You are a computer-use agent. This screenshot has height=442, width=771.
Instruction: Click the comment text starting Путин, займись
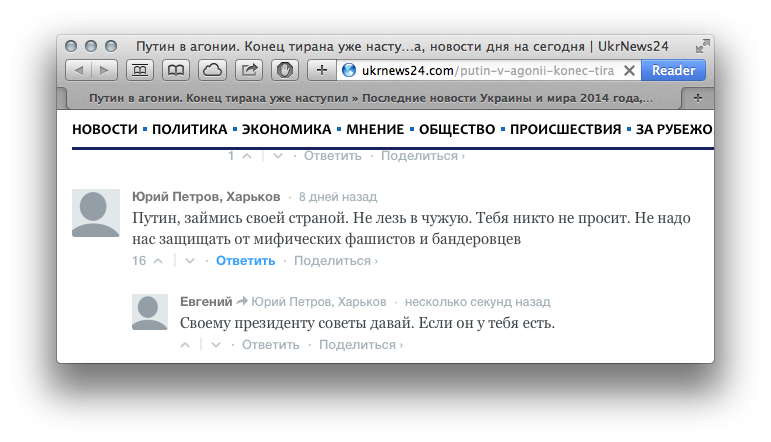411,229
